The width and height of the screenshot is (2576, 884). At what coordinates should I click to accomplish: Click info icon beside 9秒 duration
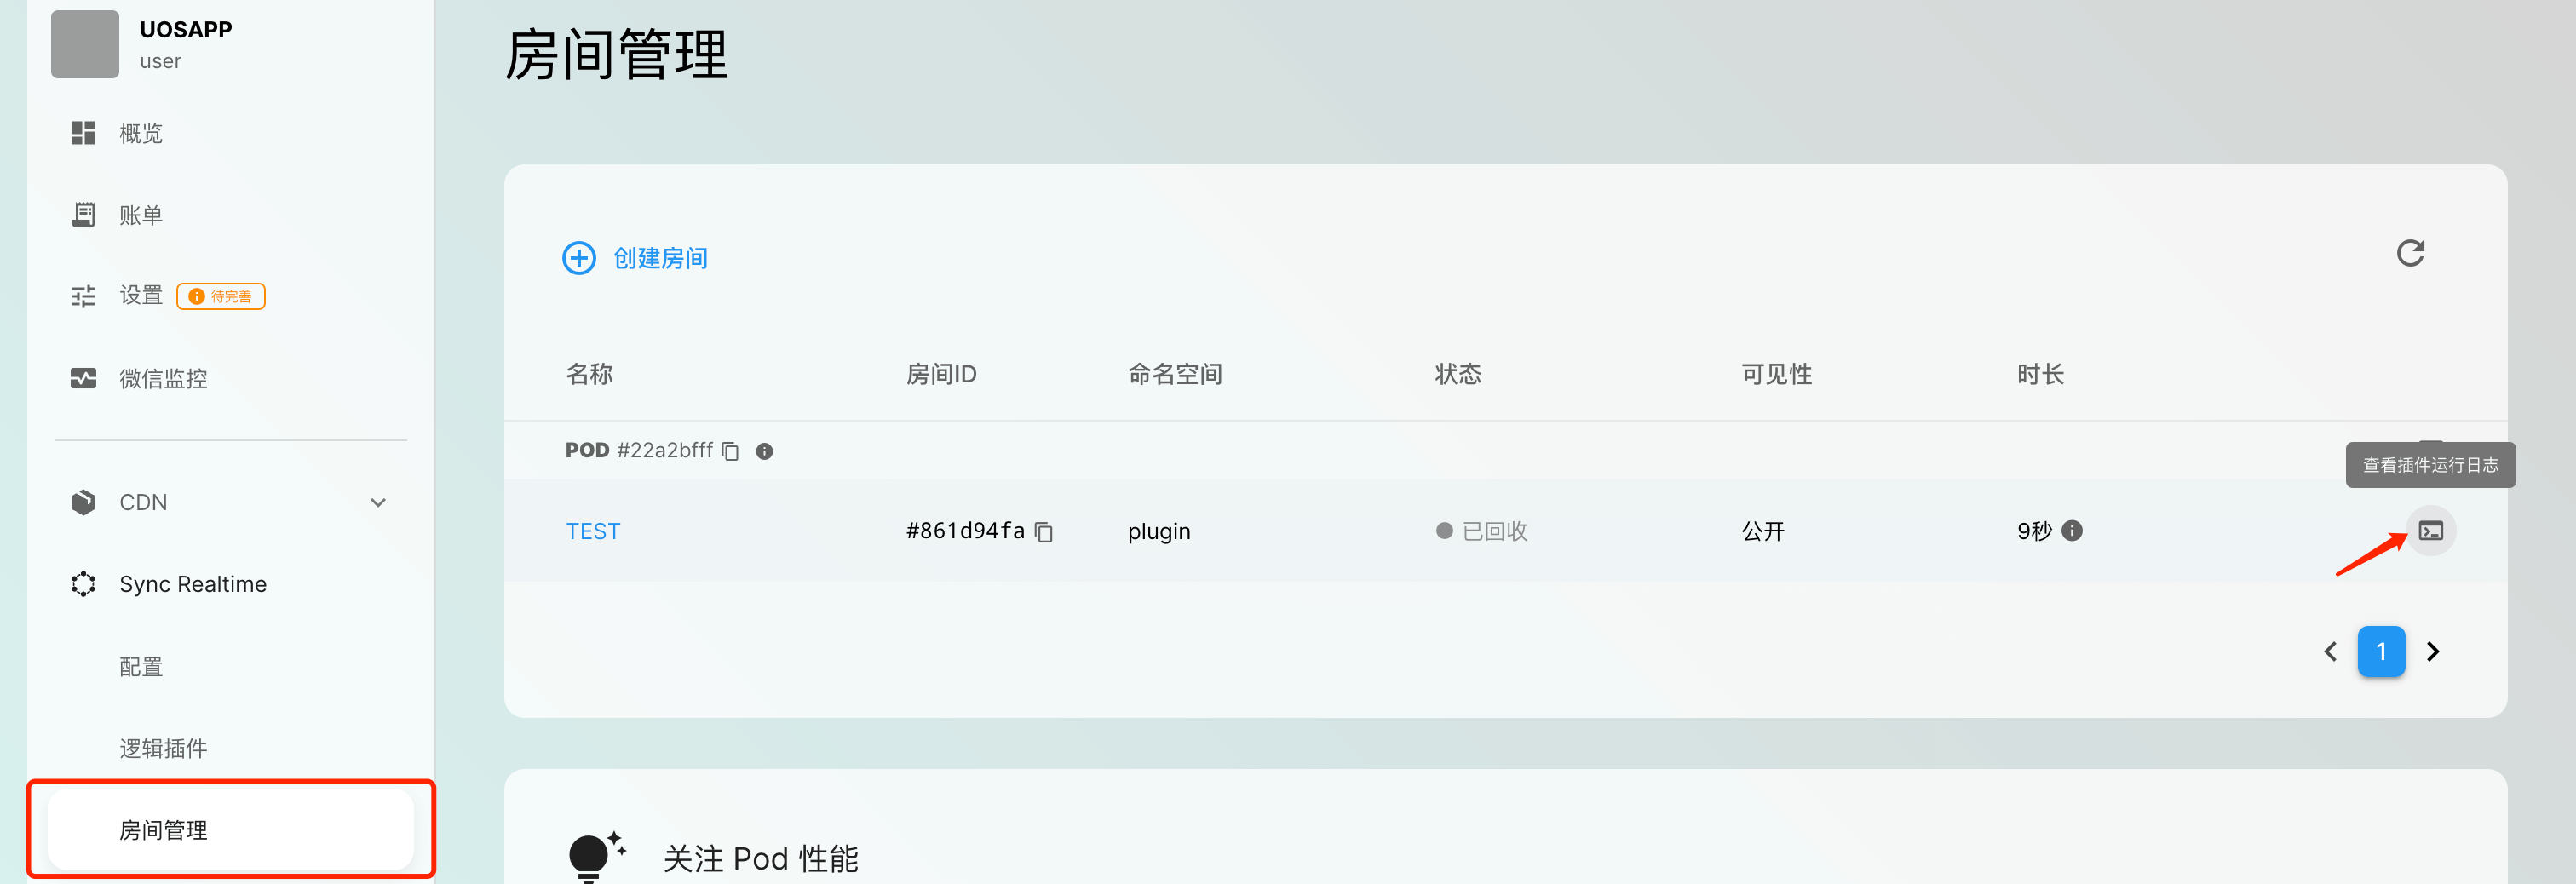pyautogui.click(x=2072, y=531)
